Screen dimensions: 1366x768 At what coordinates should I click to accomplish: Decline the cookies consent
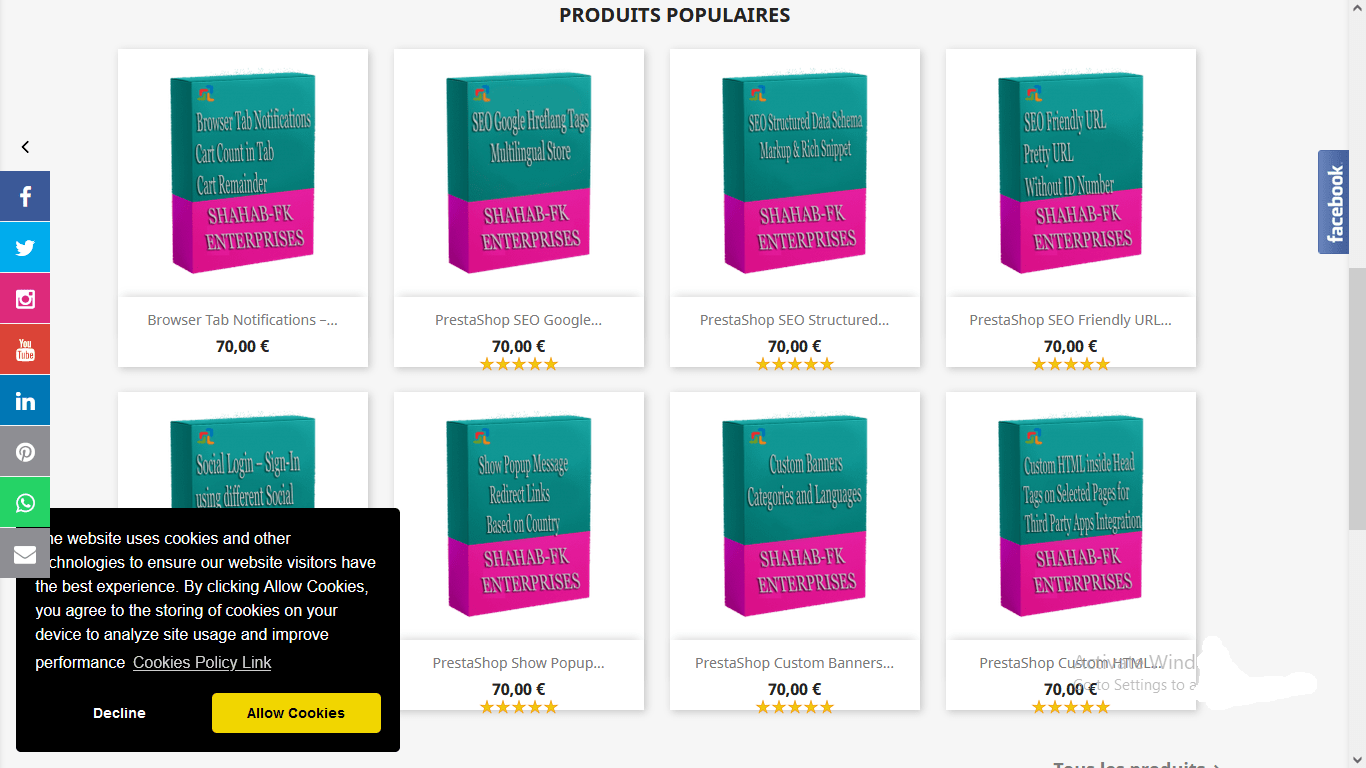click(119, 713)
